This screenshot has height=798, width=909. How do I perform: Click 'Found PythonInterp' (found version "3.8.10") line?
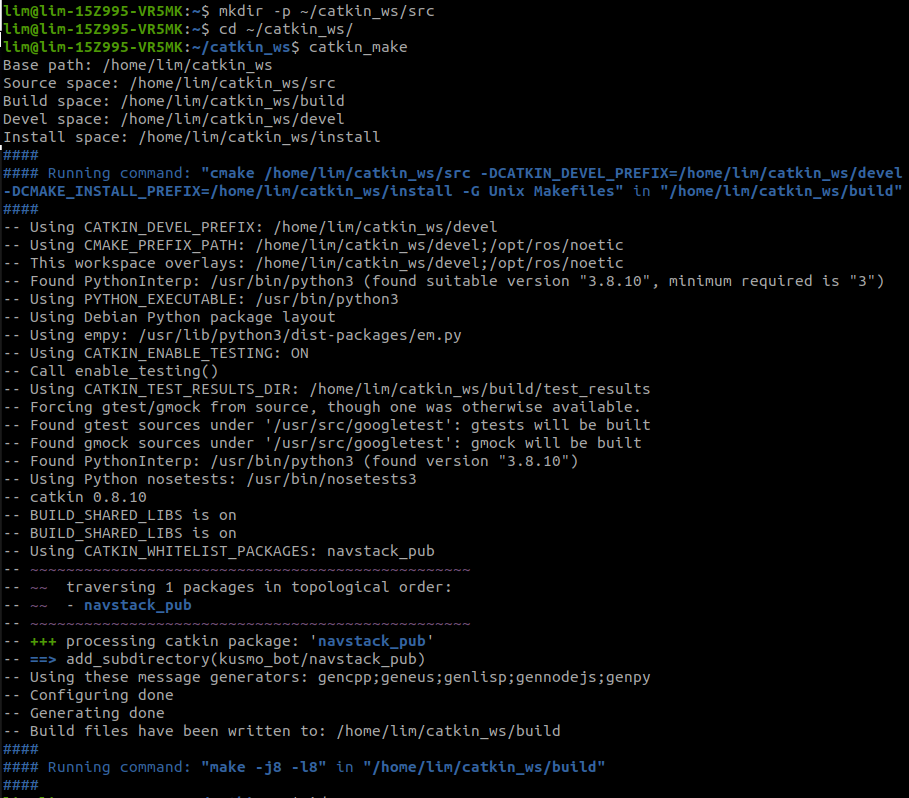pos(290,461)
